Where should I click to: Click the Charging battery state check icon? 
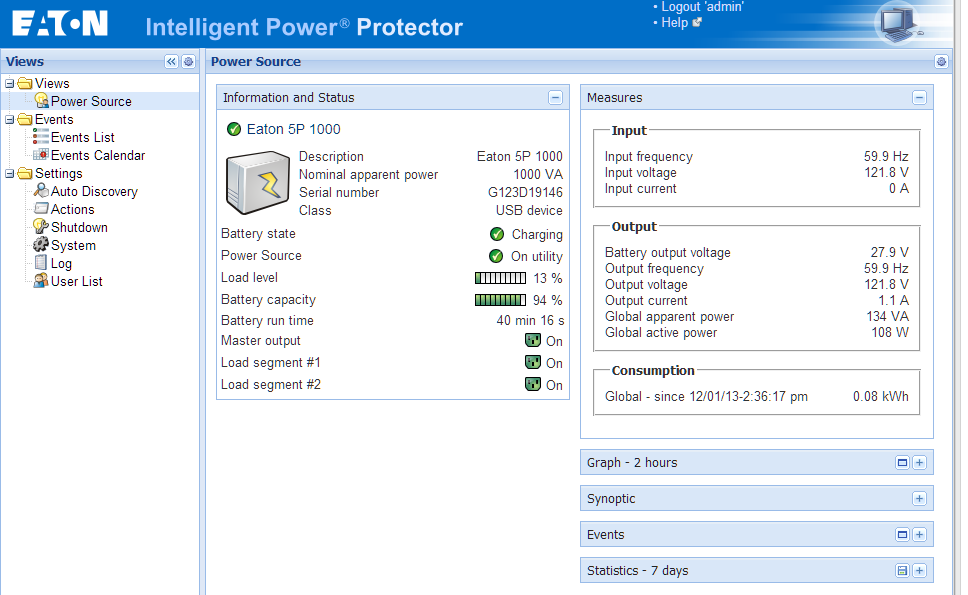(497, 234)
